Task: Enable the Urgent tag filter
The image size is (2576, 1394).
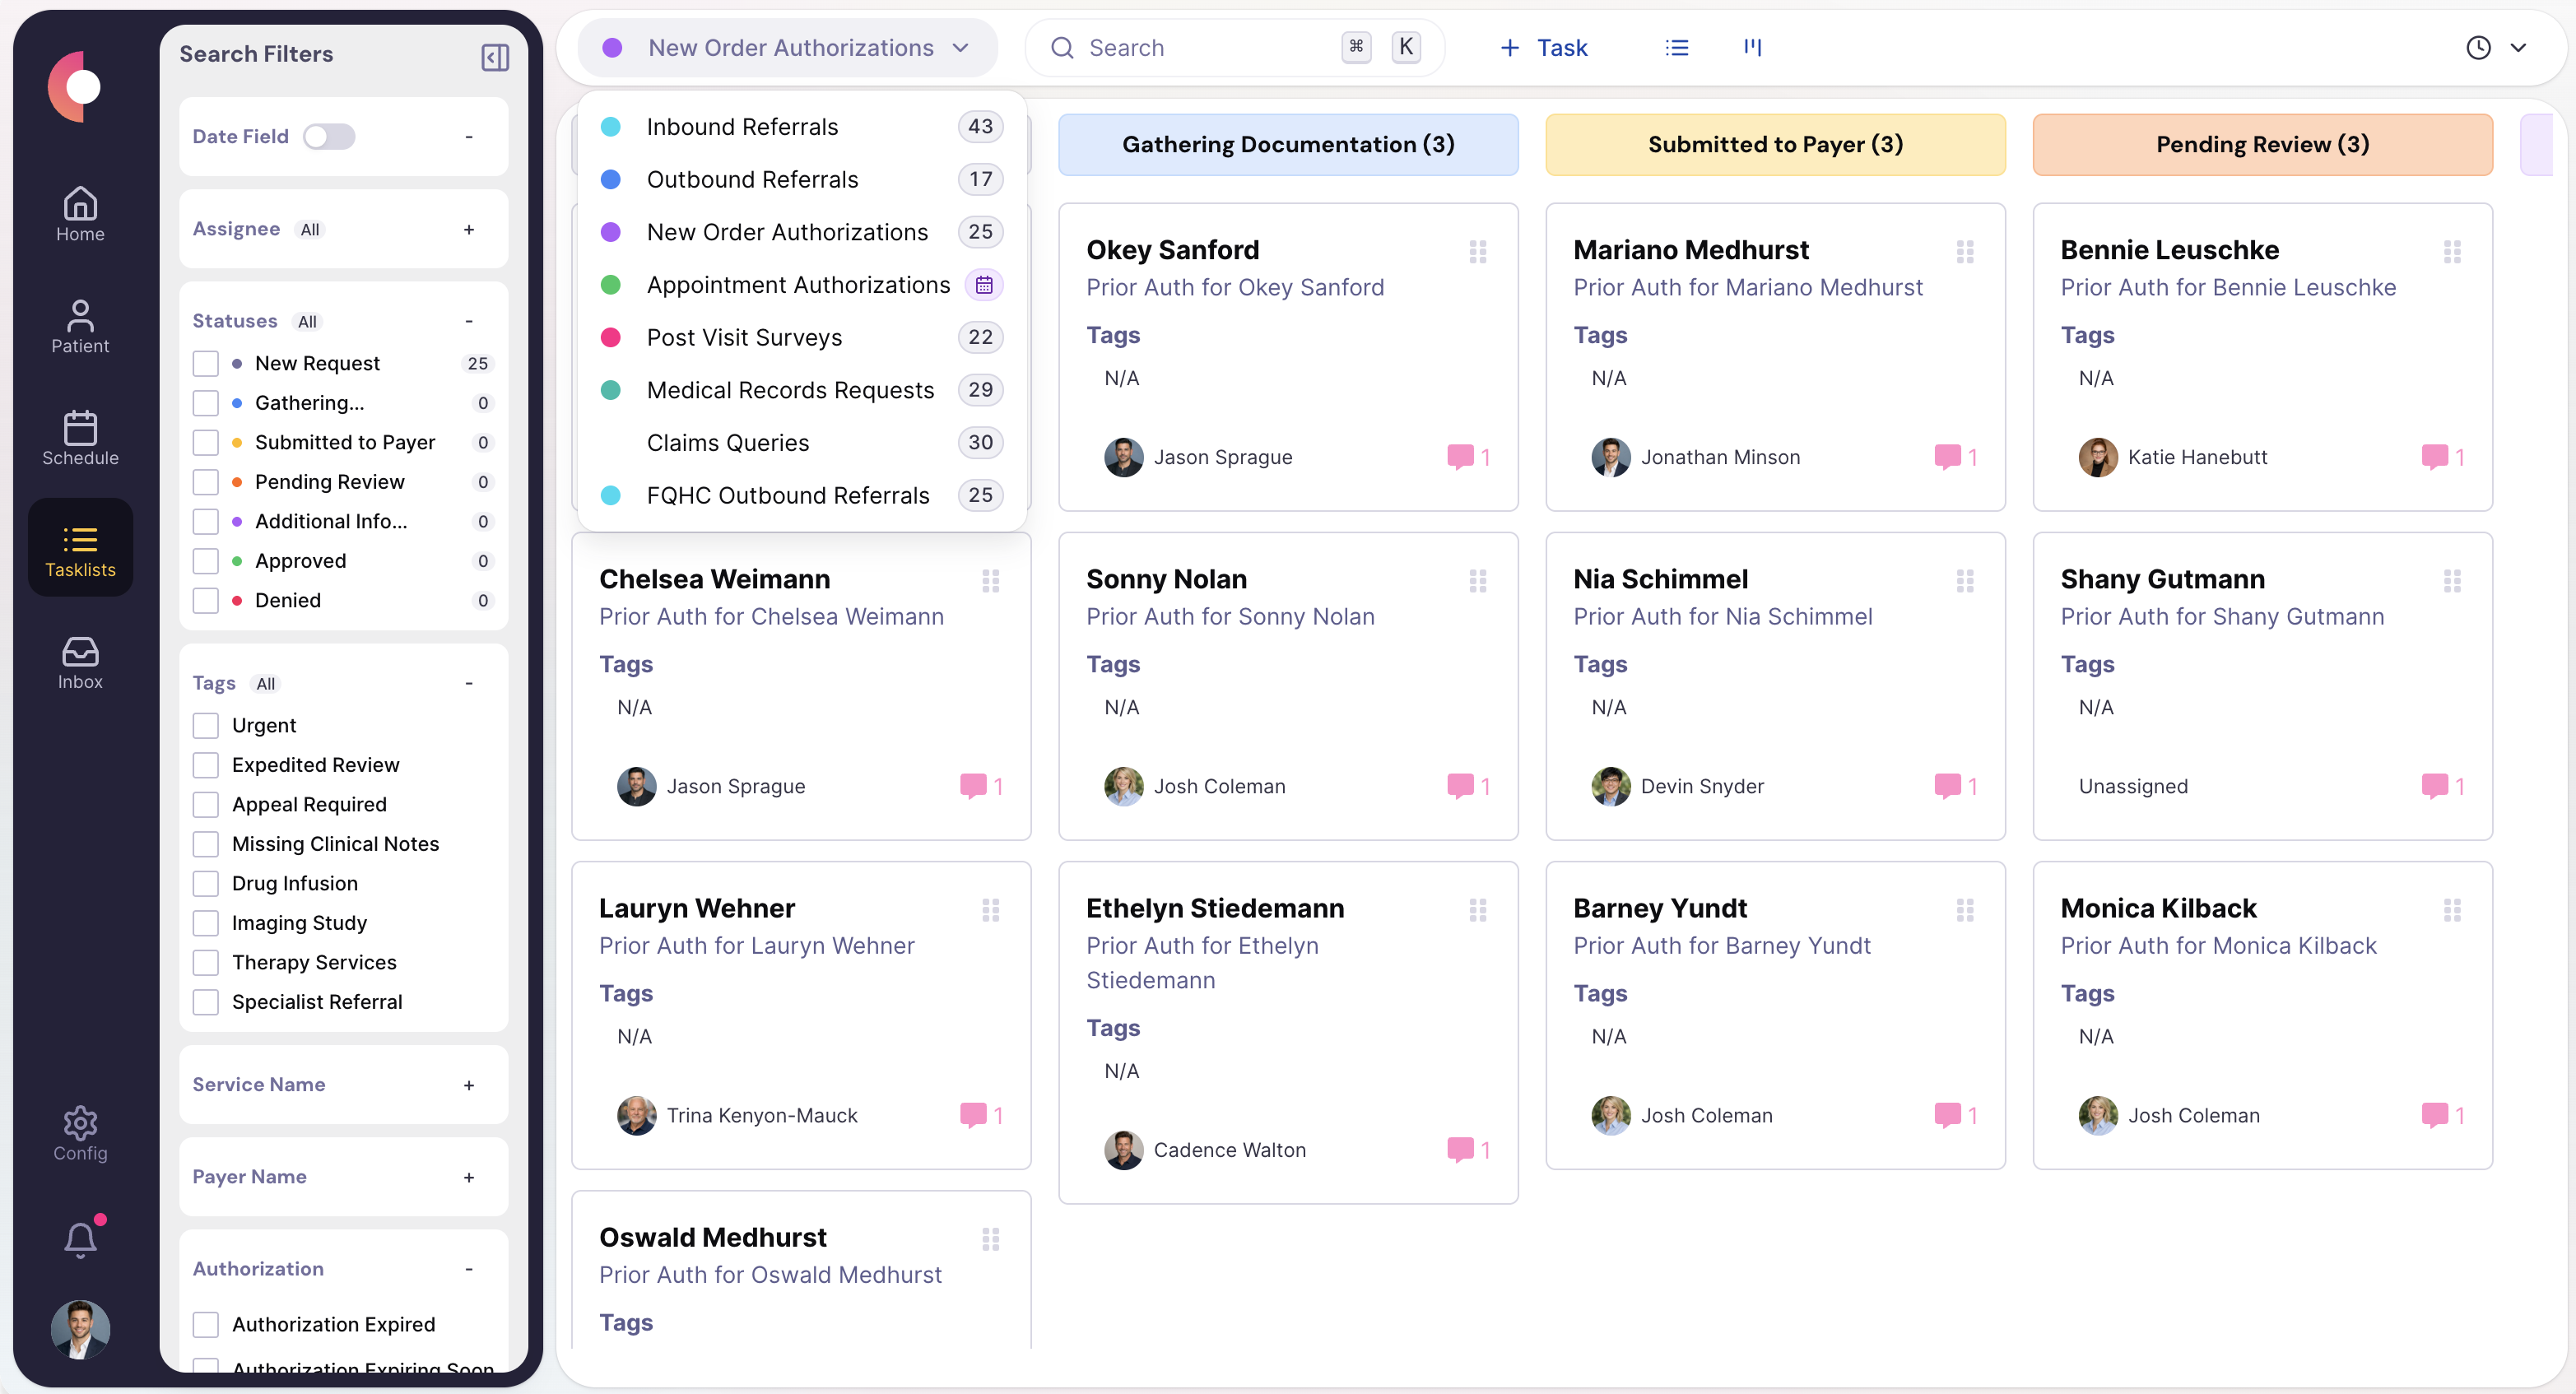Action: [206, 725]
